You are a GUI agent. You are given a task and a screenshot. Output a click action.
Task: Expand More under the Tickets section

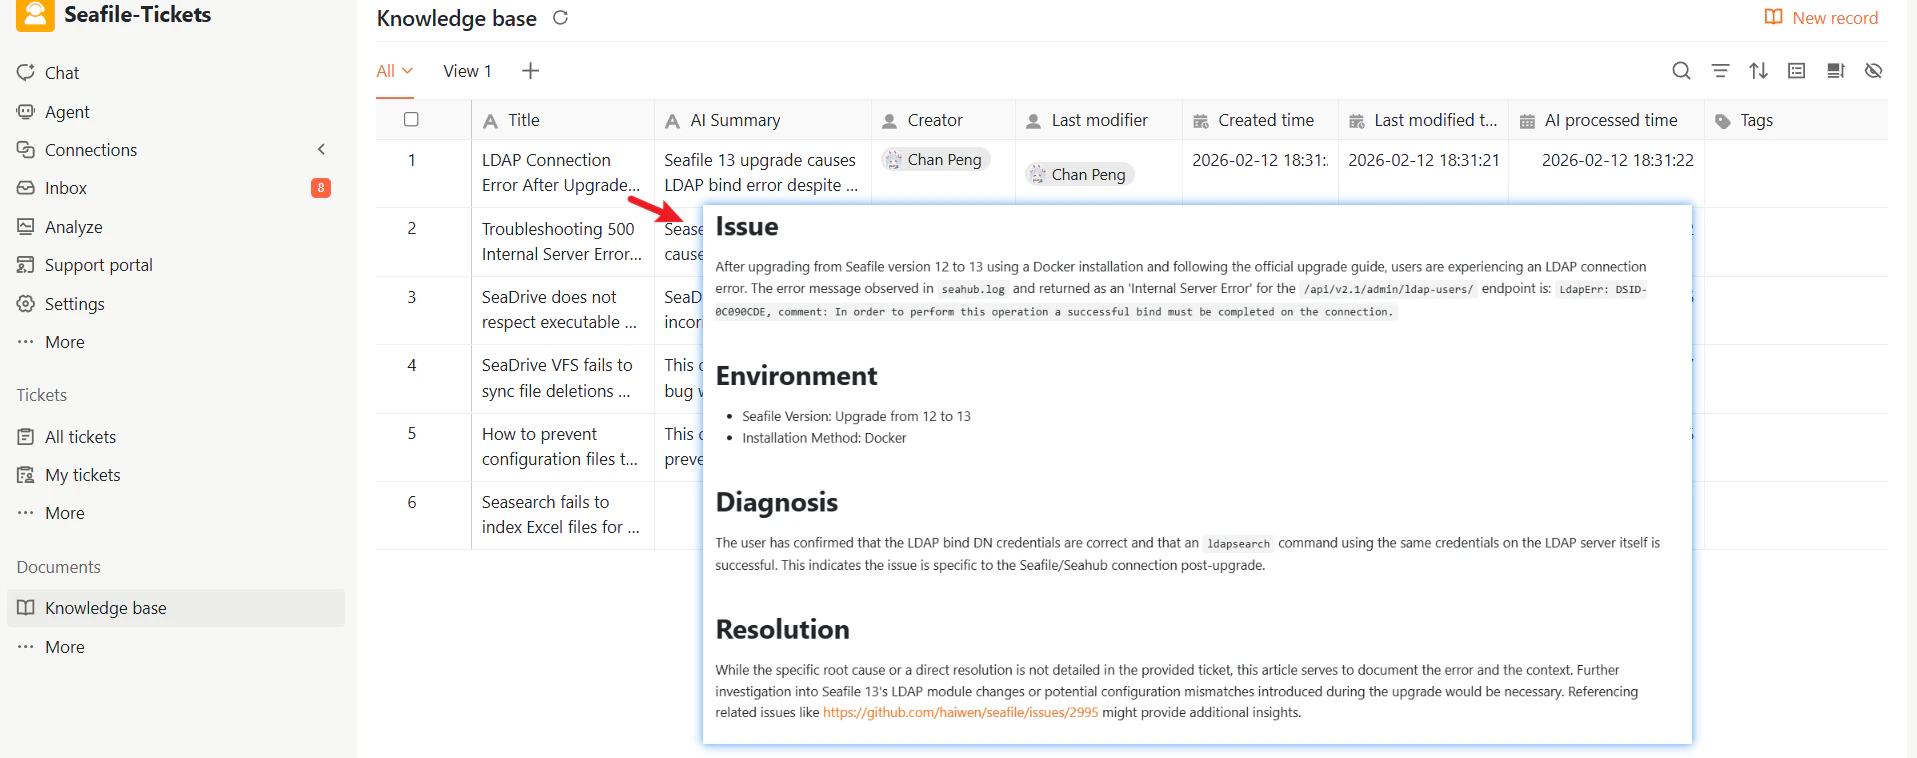pos(64,513)
